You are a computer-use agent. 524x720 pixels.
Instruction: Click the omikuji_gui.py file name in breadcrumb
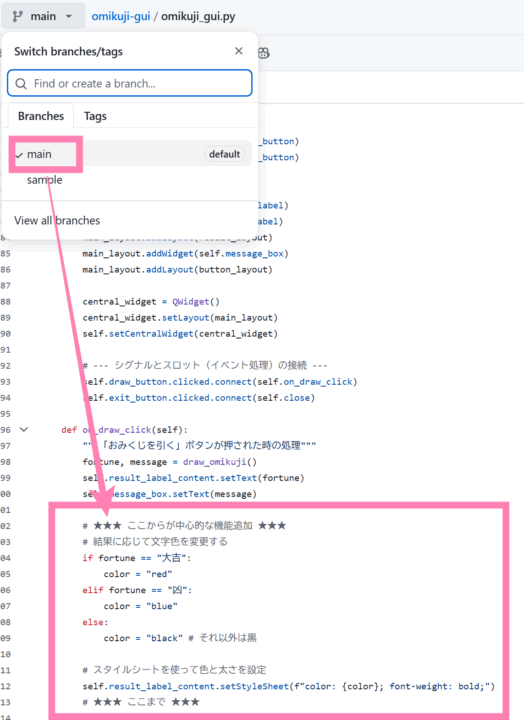(x=198, y=17)
